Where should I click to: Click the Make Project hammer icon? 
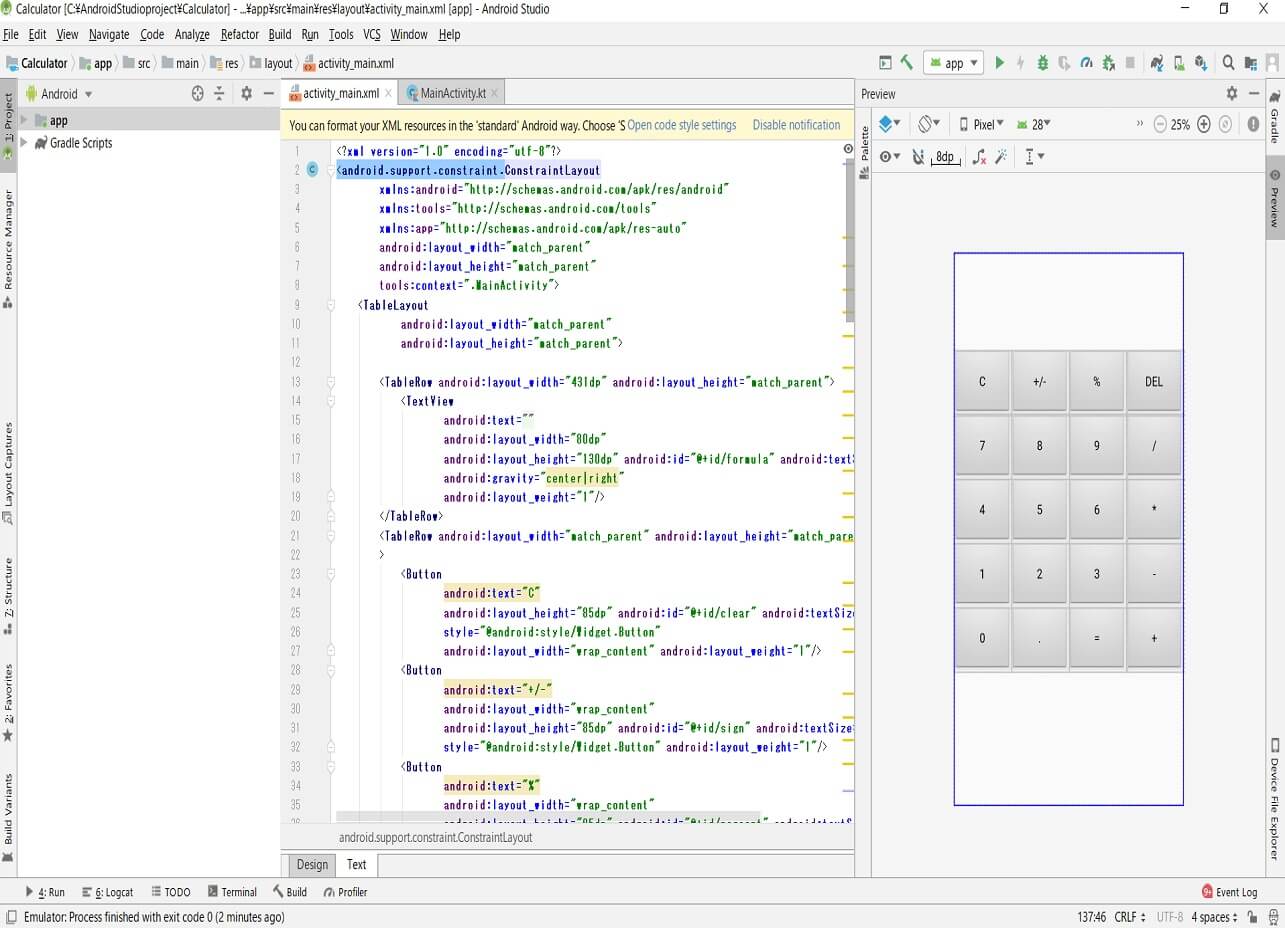click(x=907, y=63)
